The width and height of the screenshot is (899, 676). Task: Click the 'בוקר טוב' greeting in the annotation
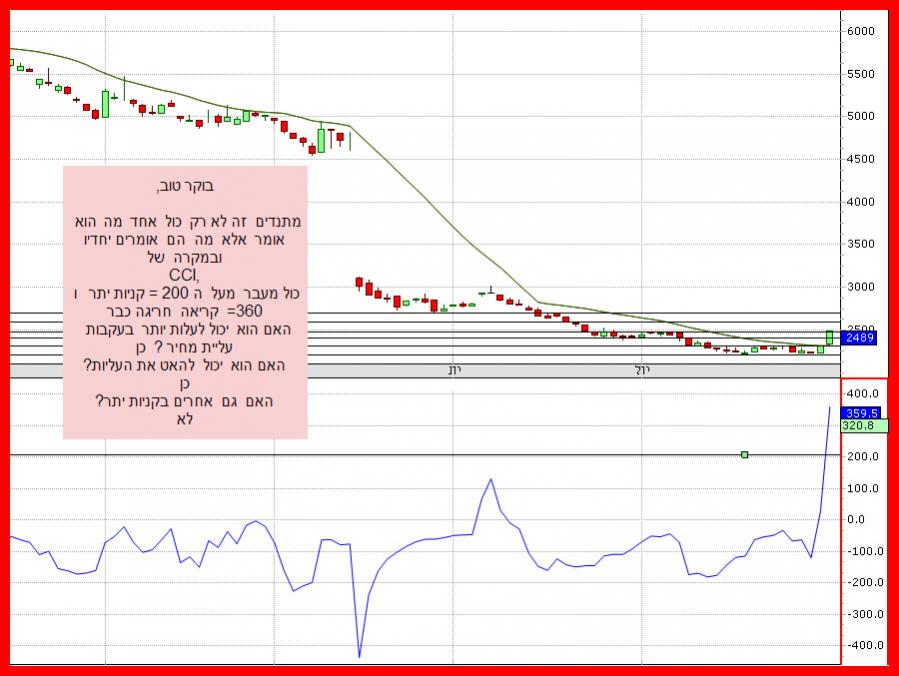(x=185, y=186)
